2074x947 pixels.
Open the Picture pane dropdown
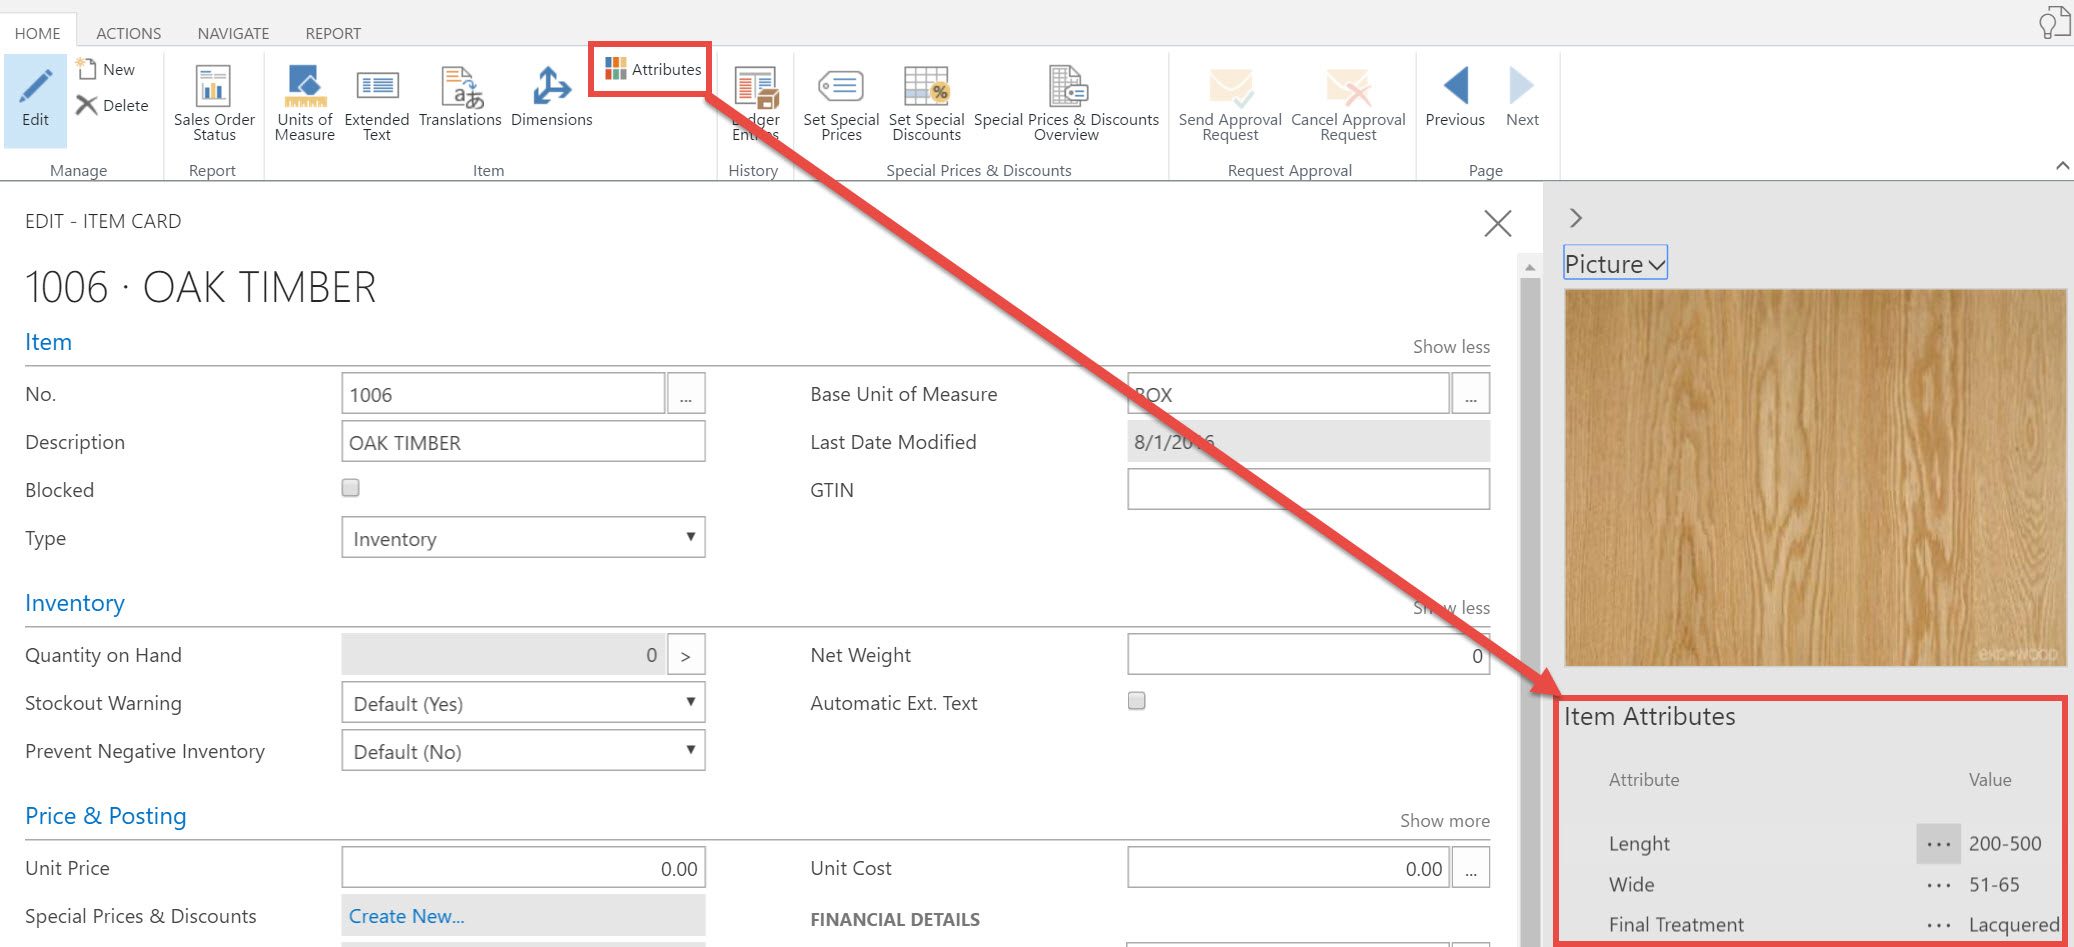click(x=1614, y=263)
